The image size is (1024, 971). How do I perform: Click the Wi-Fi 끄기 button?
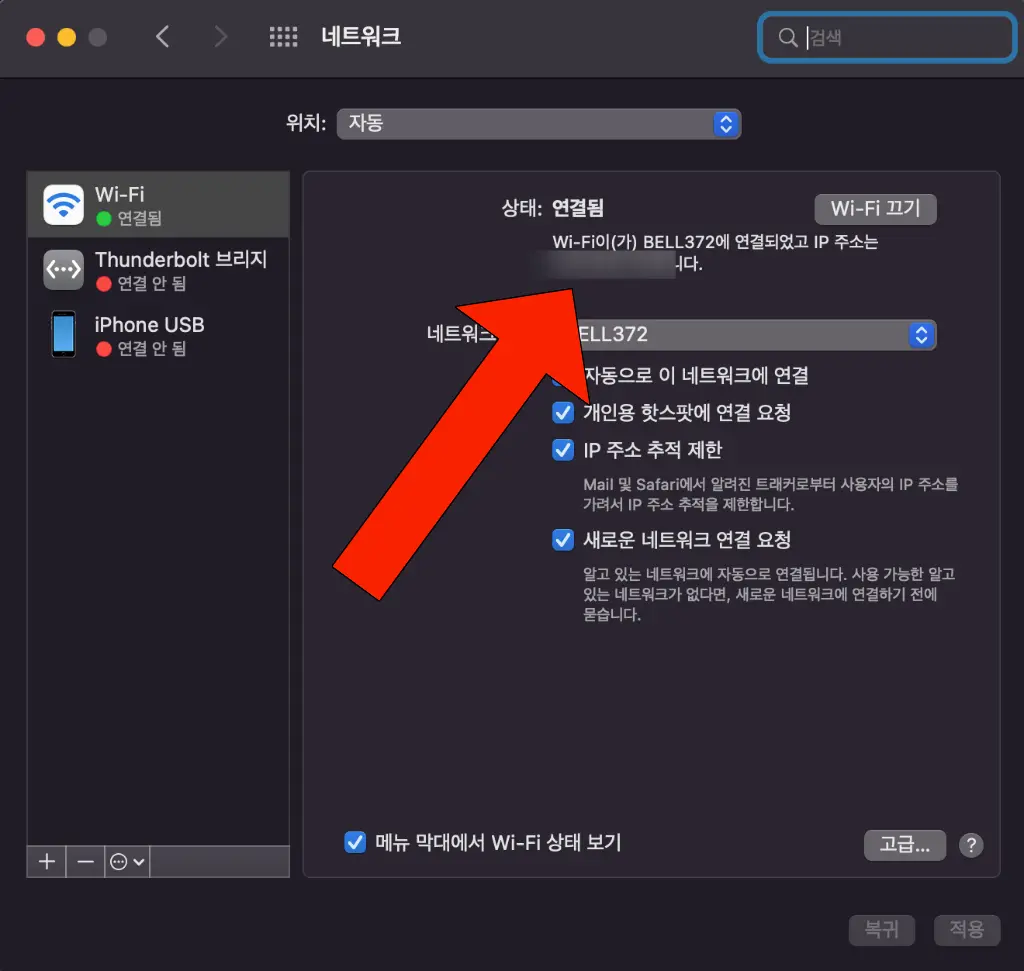click(876, 209)
